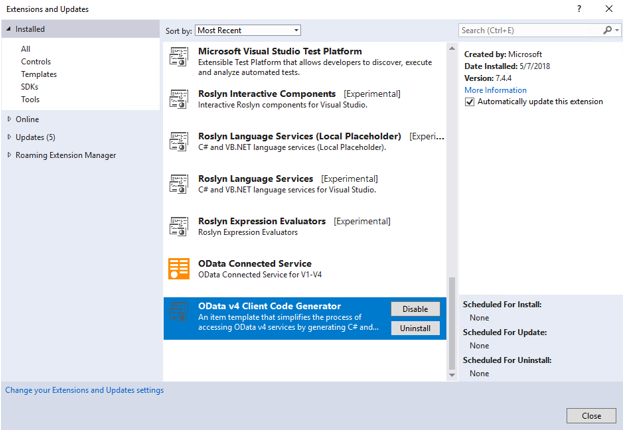Close the Extensions and Updates dialog with X
The height and width of the screenshot is (430, 623).
(609, 9)
